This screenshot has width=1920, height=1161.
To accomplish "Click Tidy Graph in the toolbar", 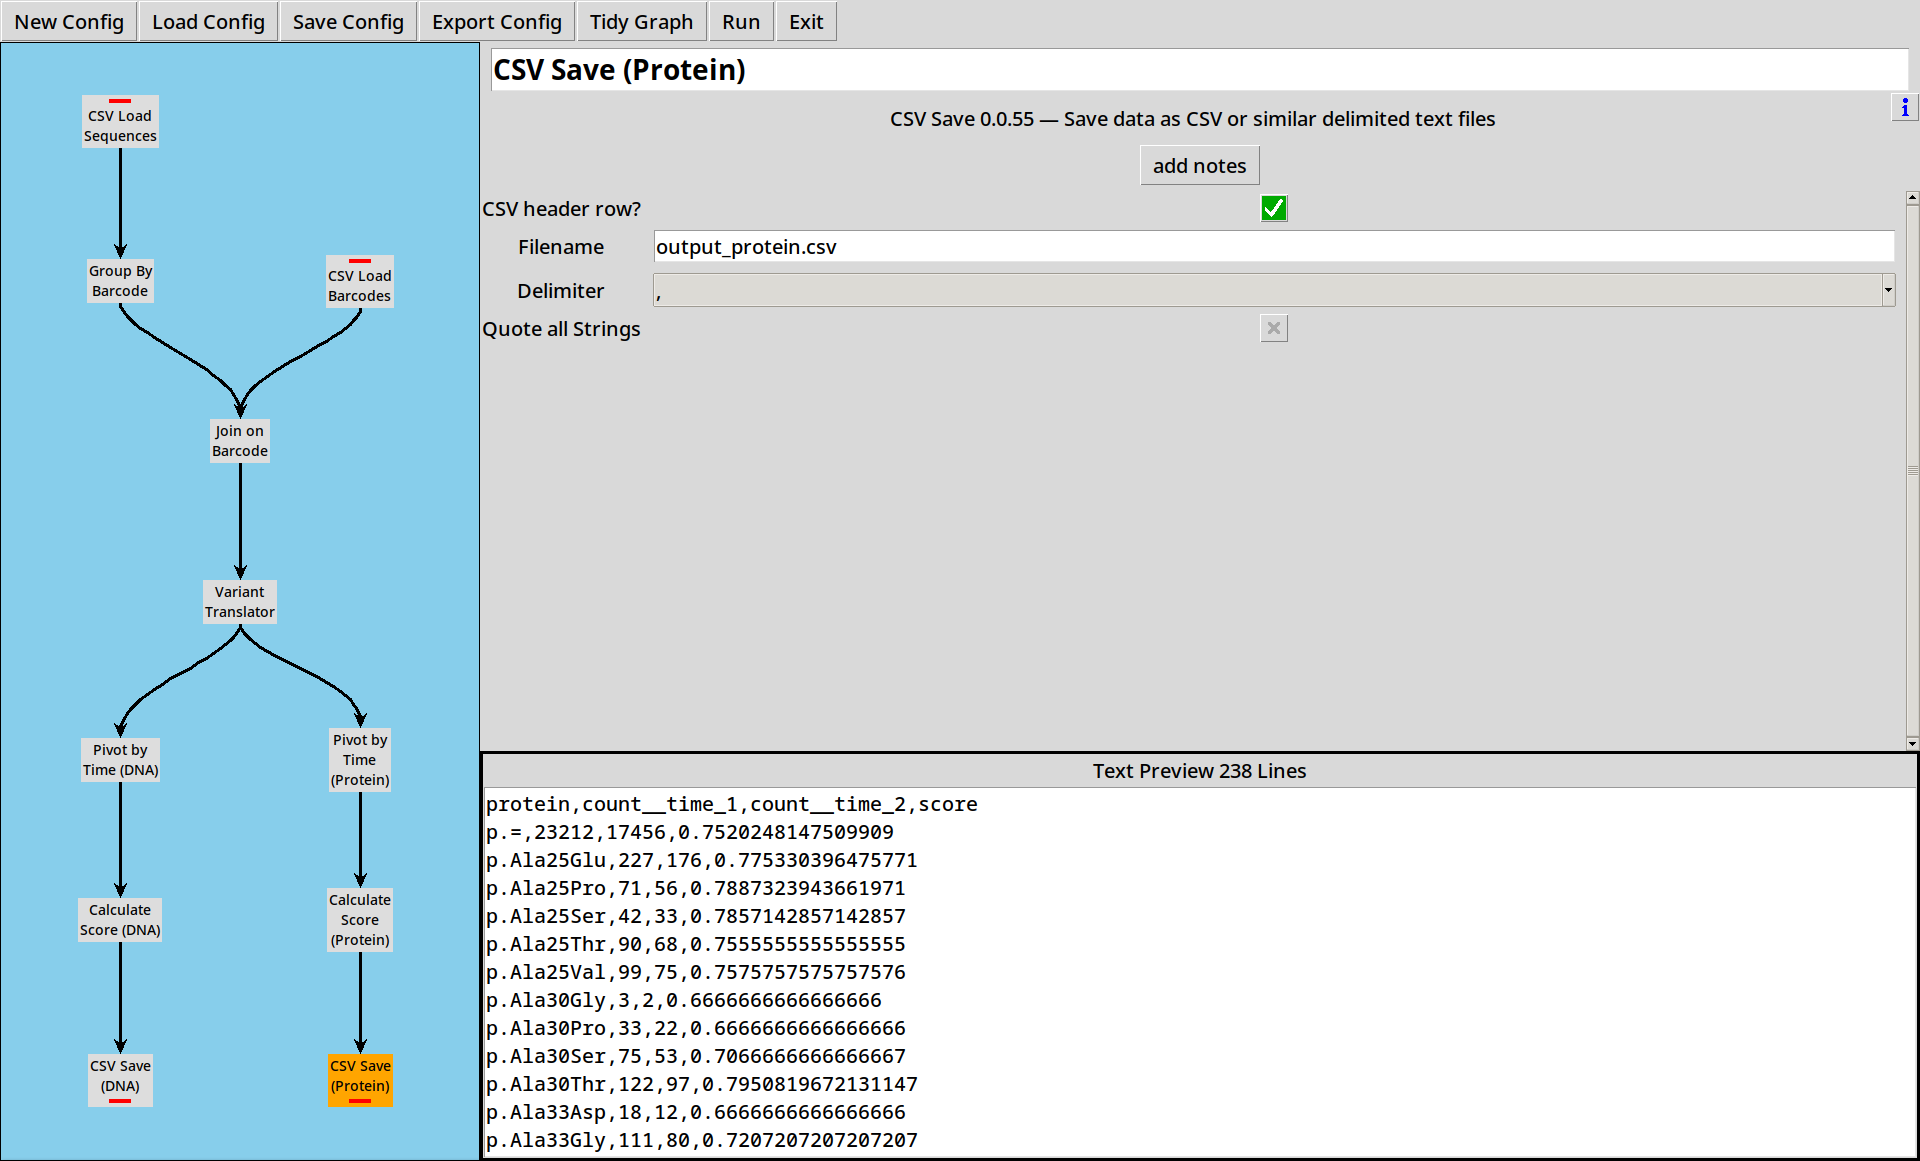I will point(641,22).
